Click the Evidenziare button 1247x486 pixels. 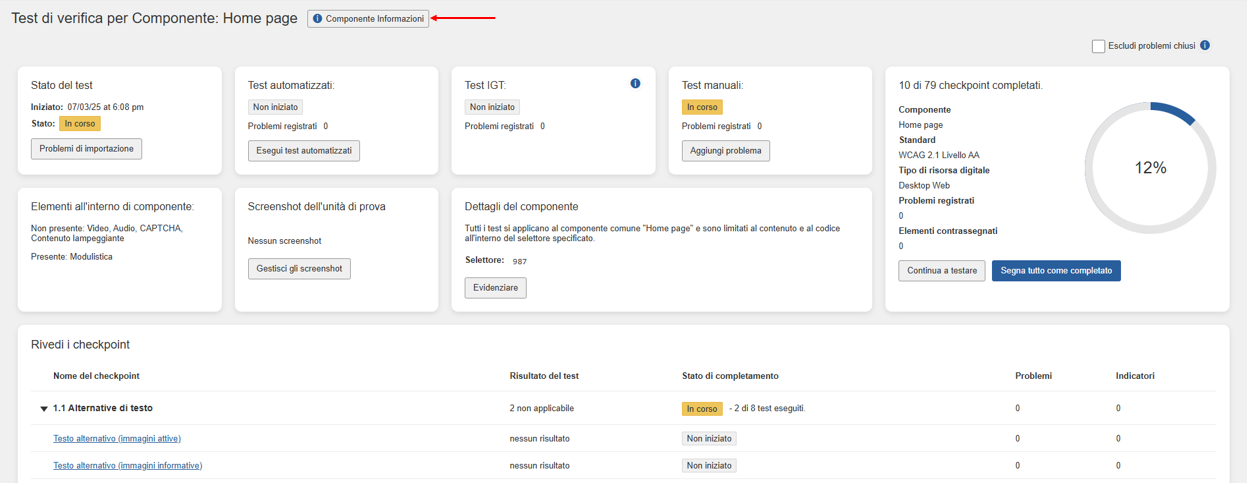click(495, 288)
